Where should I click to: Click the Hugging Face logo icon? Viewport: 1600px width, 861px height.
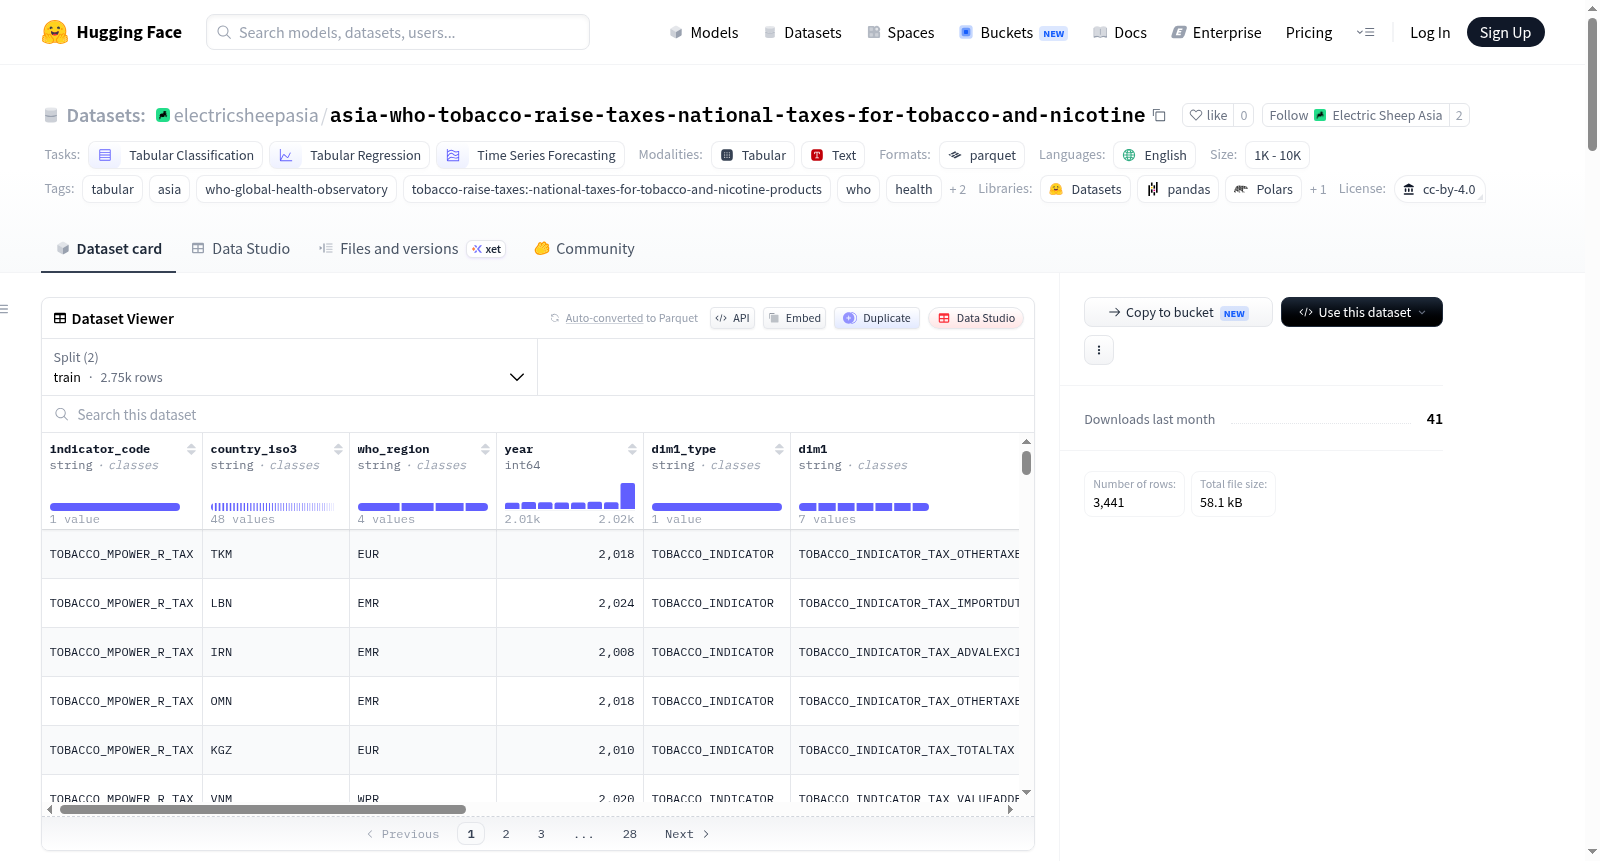click(55, 32)
